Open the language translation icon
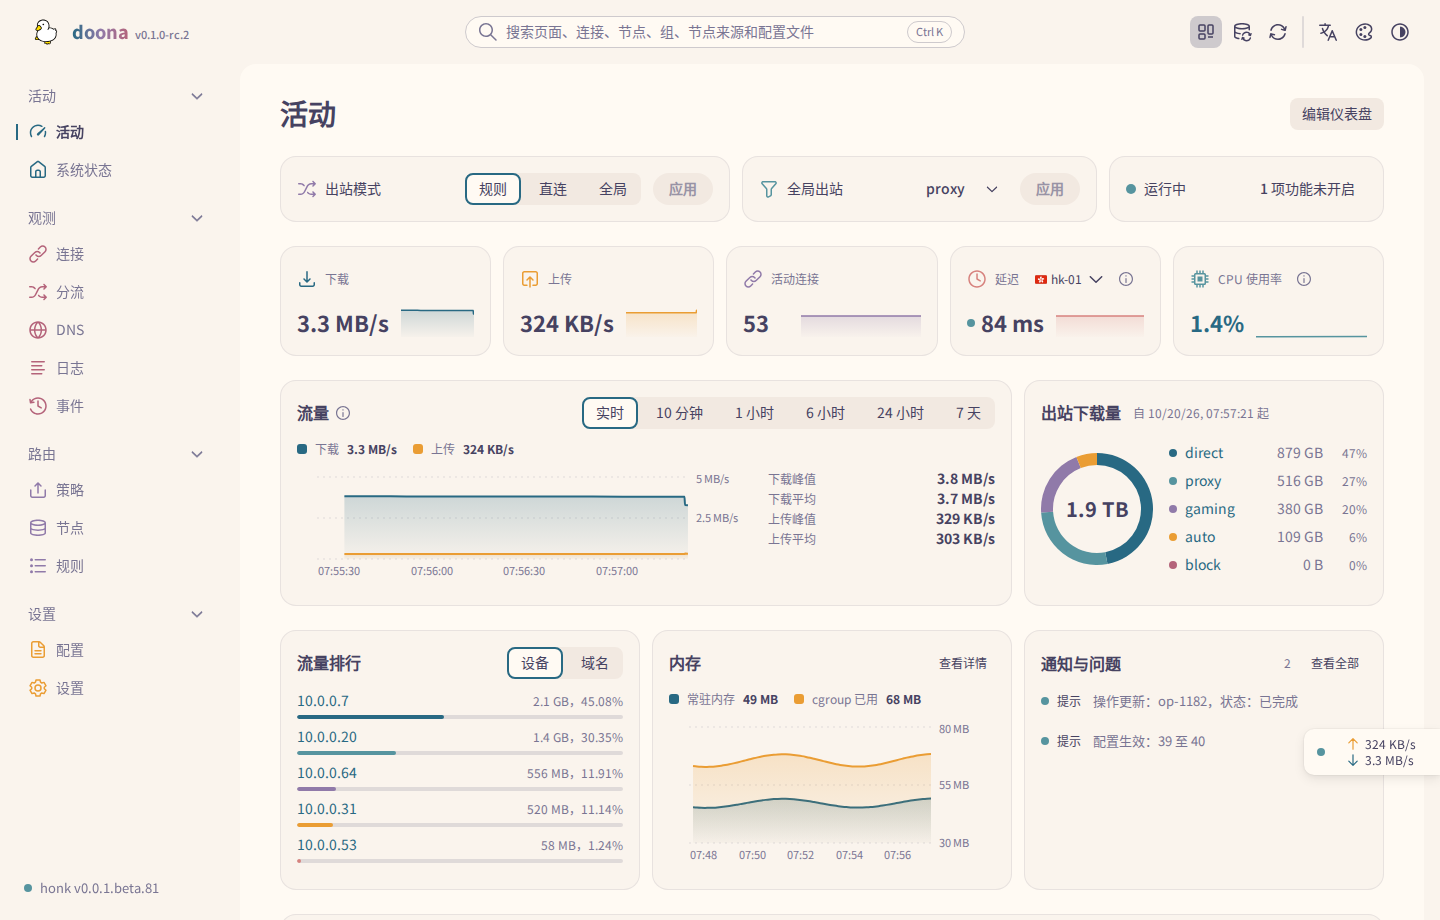Image resolution: width=1440 pixels, height=920 pixels. (x=1328, y=32)
